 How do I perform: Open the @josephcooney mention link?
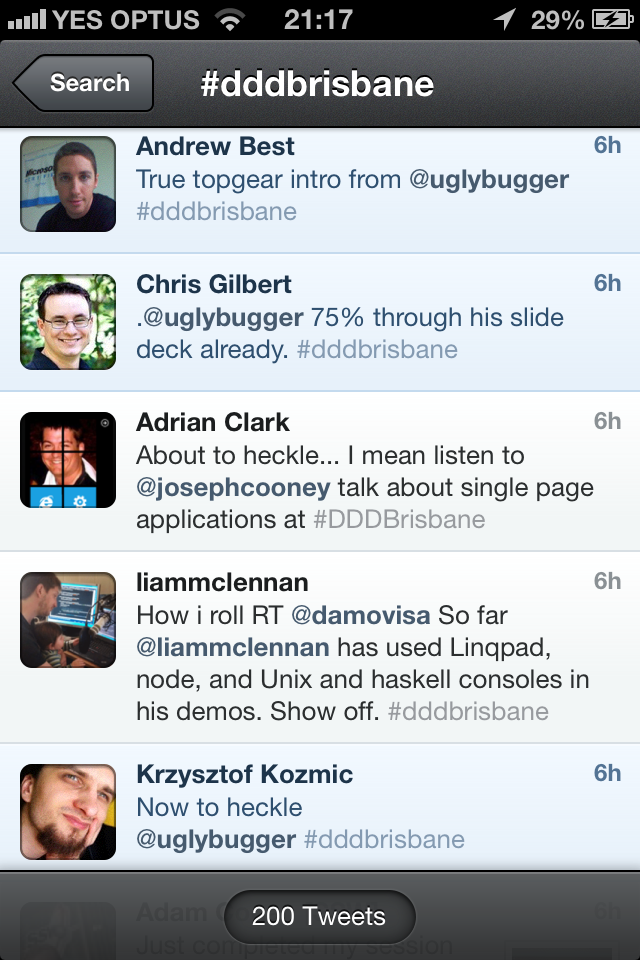point(233,488)
